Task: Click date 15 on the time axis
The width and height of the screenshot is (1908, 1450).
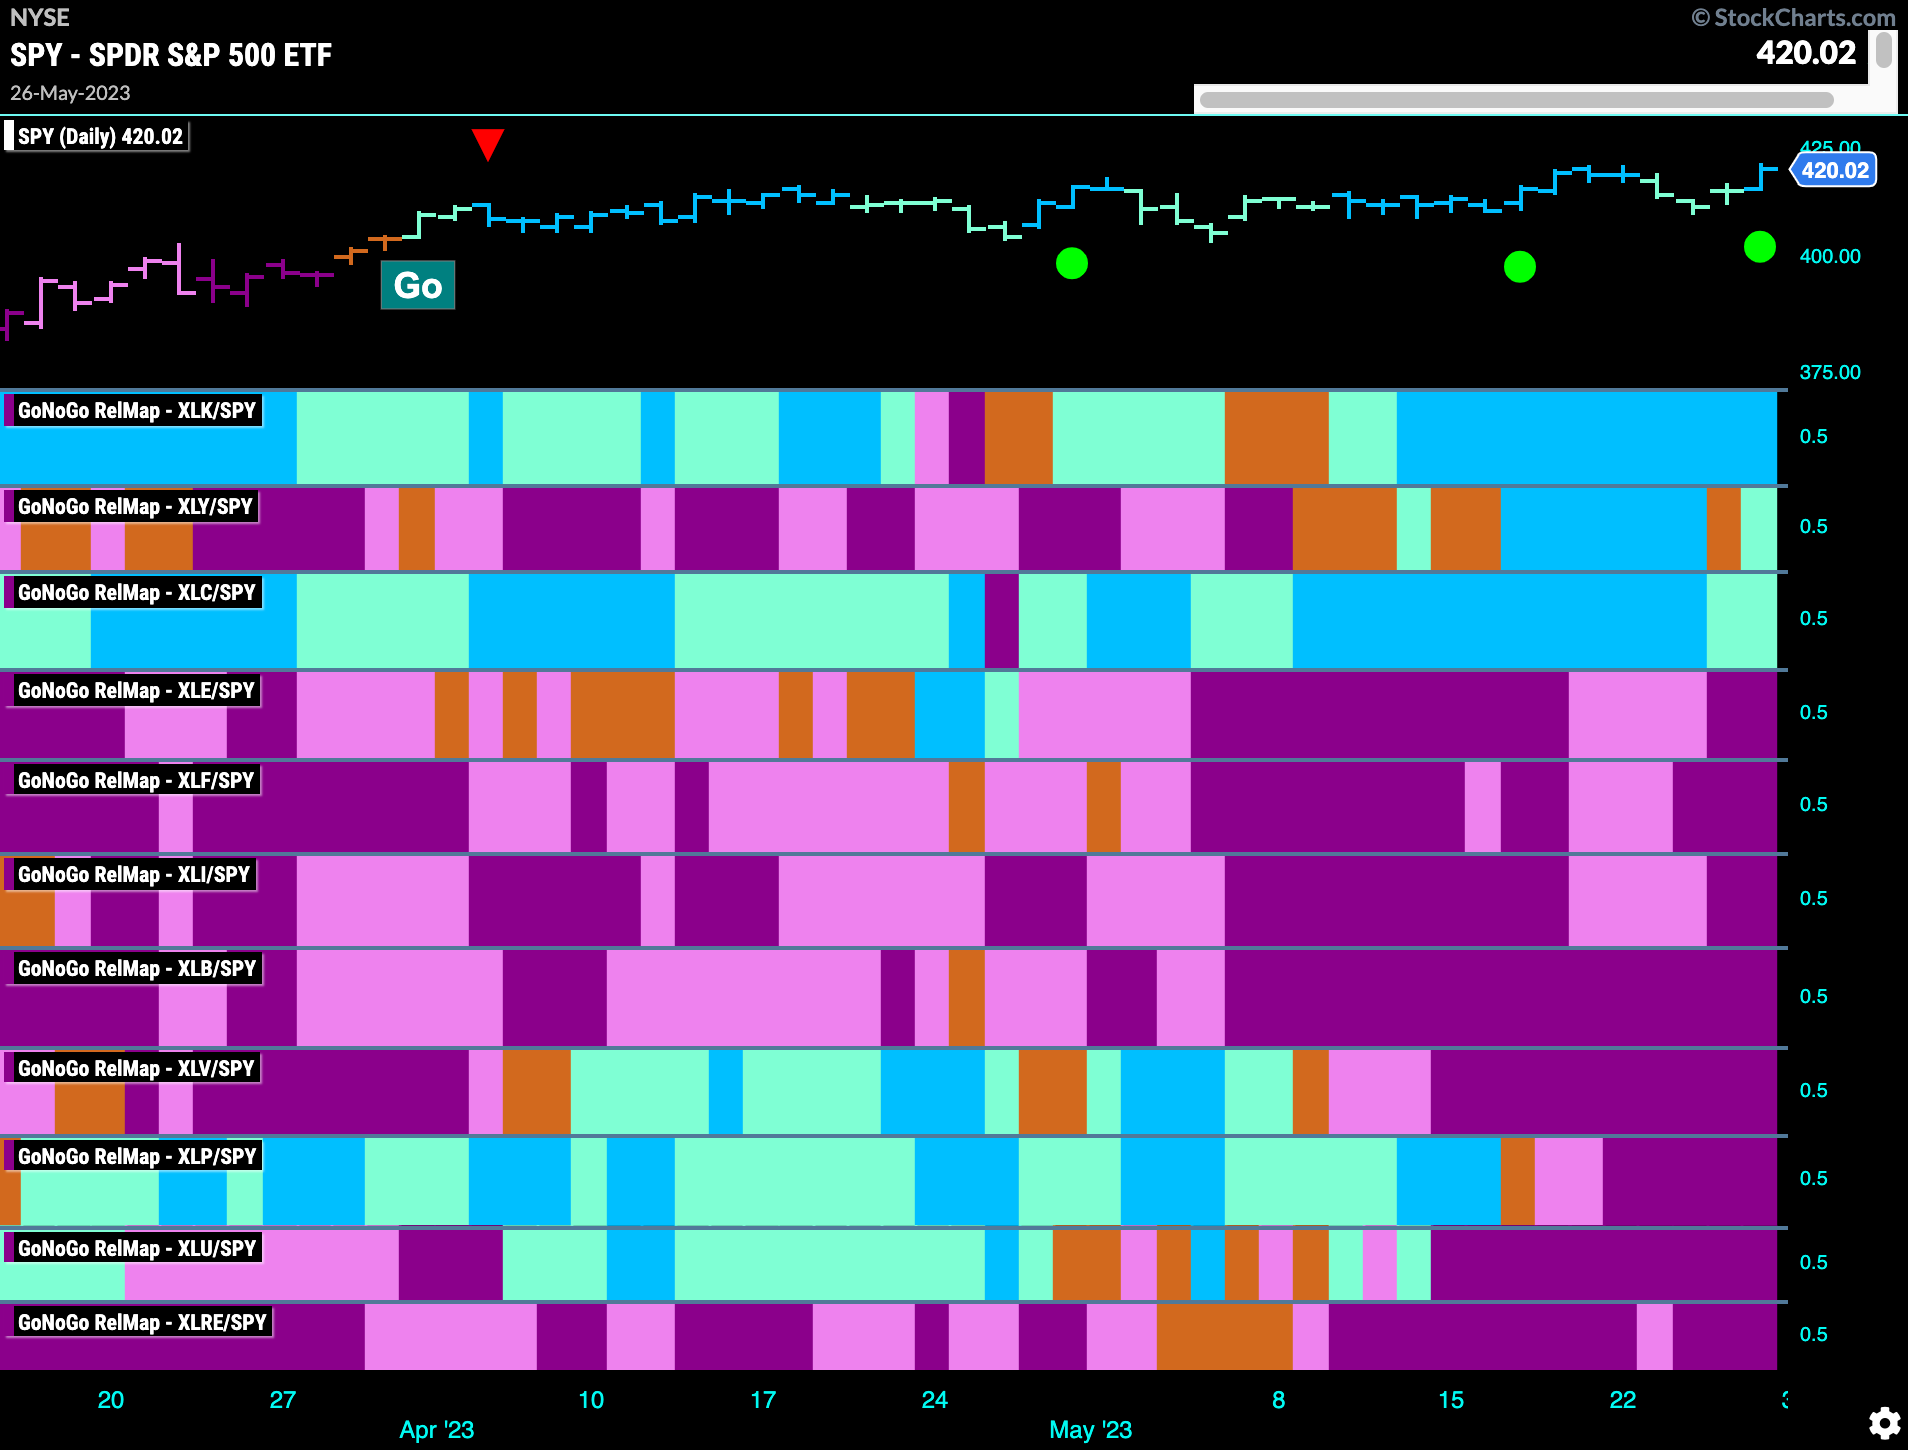Action: pyautogui.click(x=1451, y=1399)
